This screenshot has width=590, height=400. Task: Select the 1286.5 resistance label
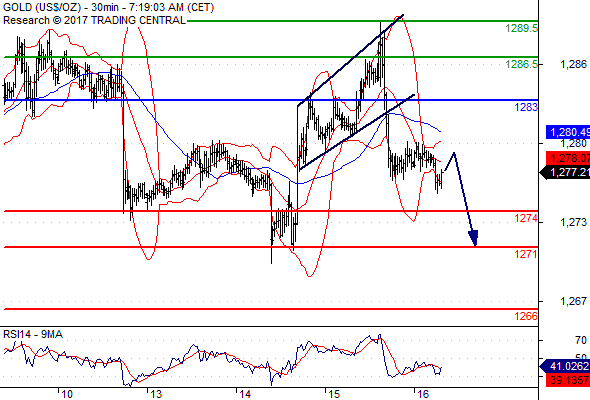tap(522, 64)
